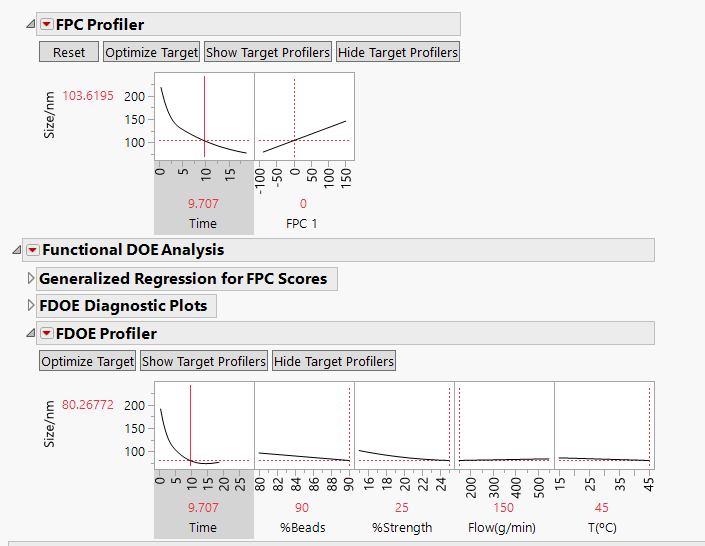Click Show Target Profilers in the FDOE Profiler
Screen dimensions: 705x546
pyautogui.click(x=204, y=361)
